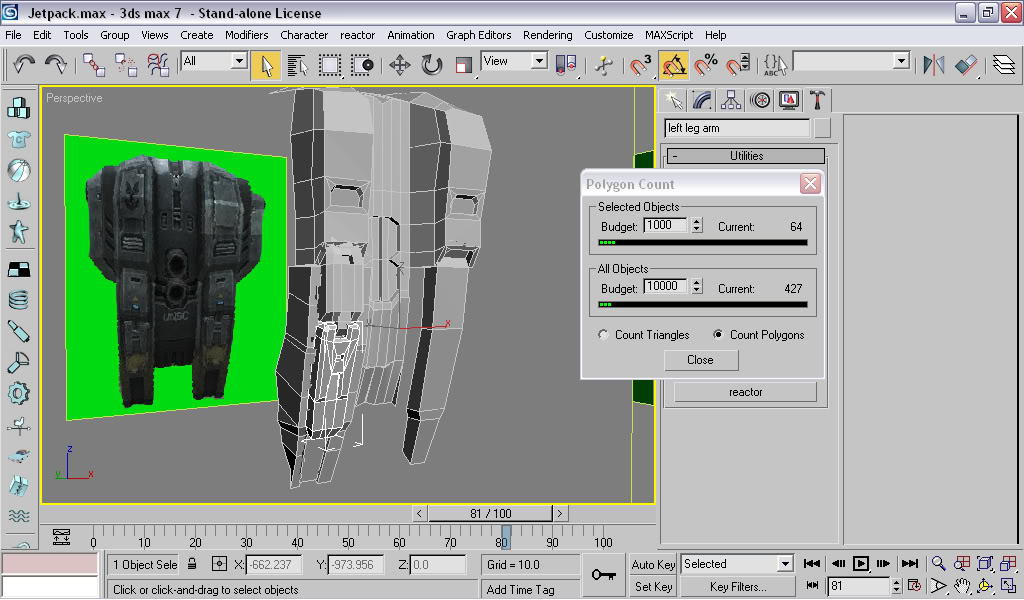1024x600 pixels.
Task: Click the reactor Water waves icon
Action: coord(18,516)
